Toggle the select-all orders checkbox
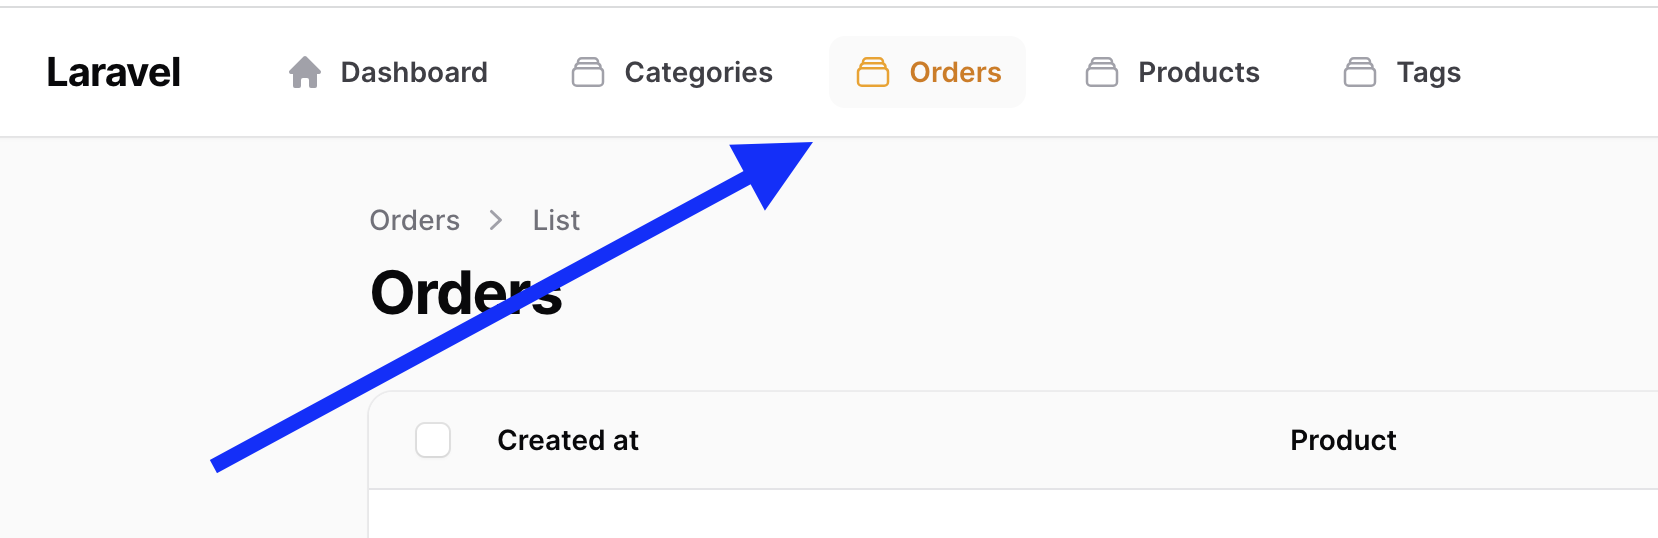Viewport: 1658px width, 538px height. [x=433, y=440]
